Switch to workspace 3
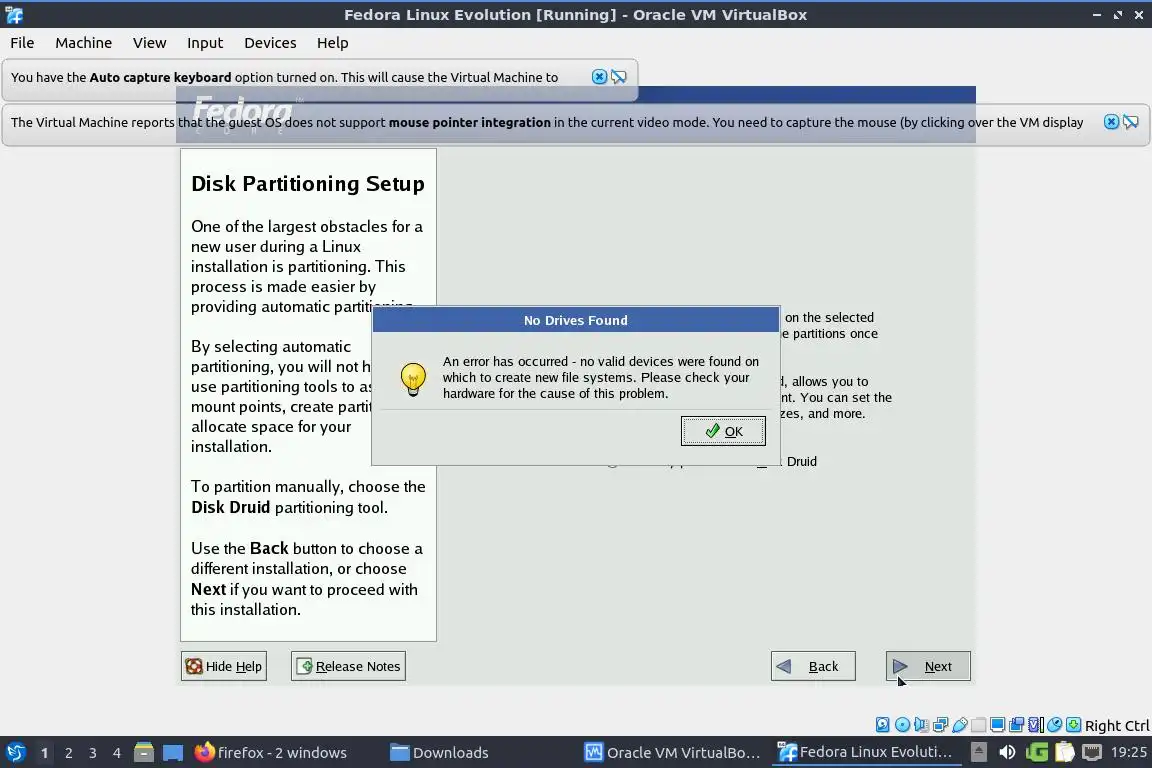Screen dimensions: 1152x768 [93, 753]
